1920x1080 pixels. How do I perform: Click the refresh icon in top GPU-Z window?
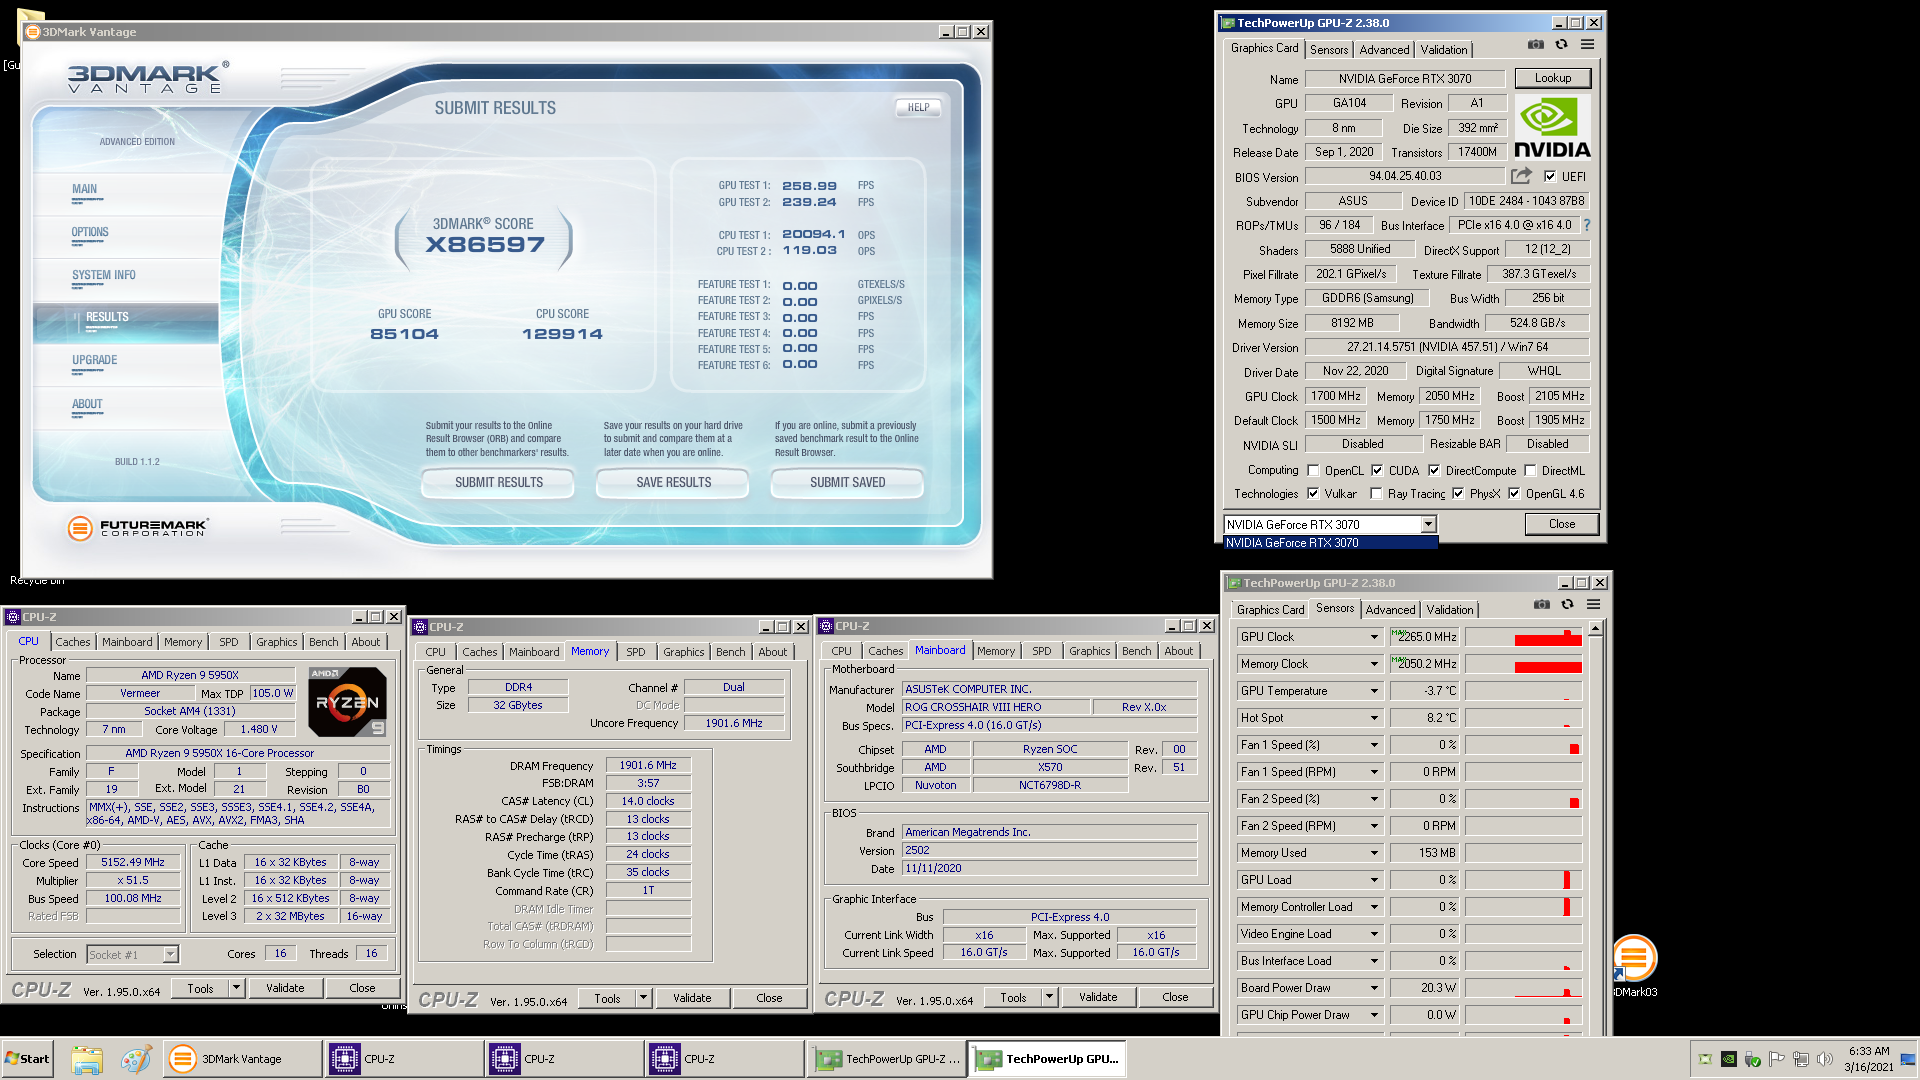coord(1561,45)
